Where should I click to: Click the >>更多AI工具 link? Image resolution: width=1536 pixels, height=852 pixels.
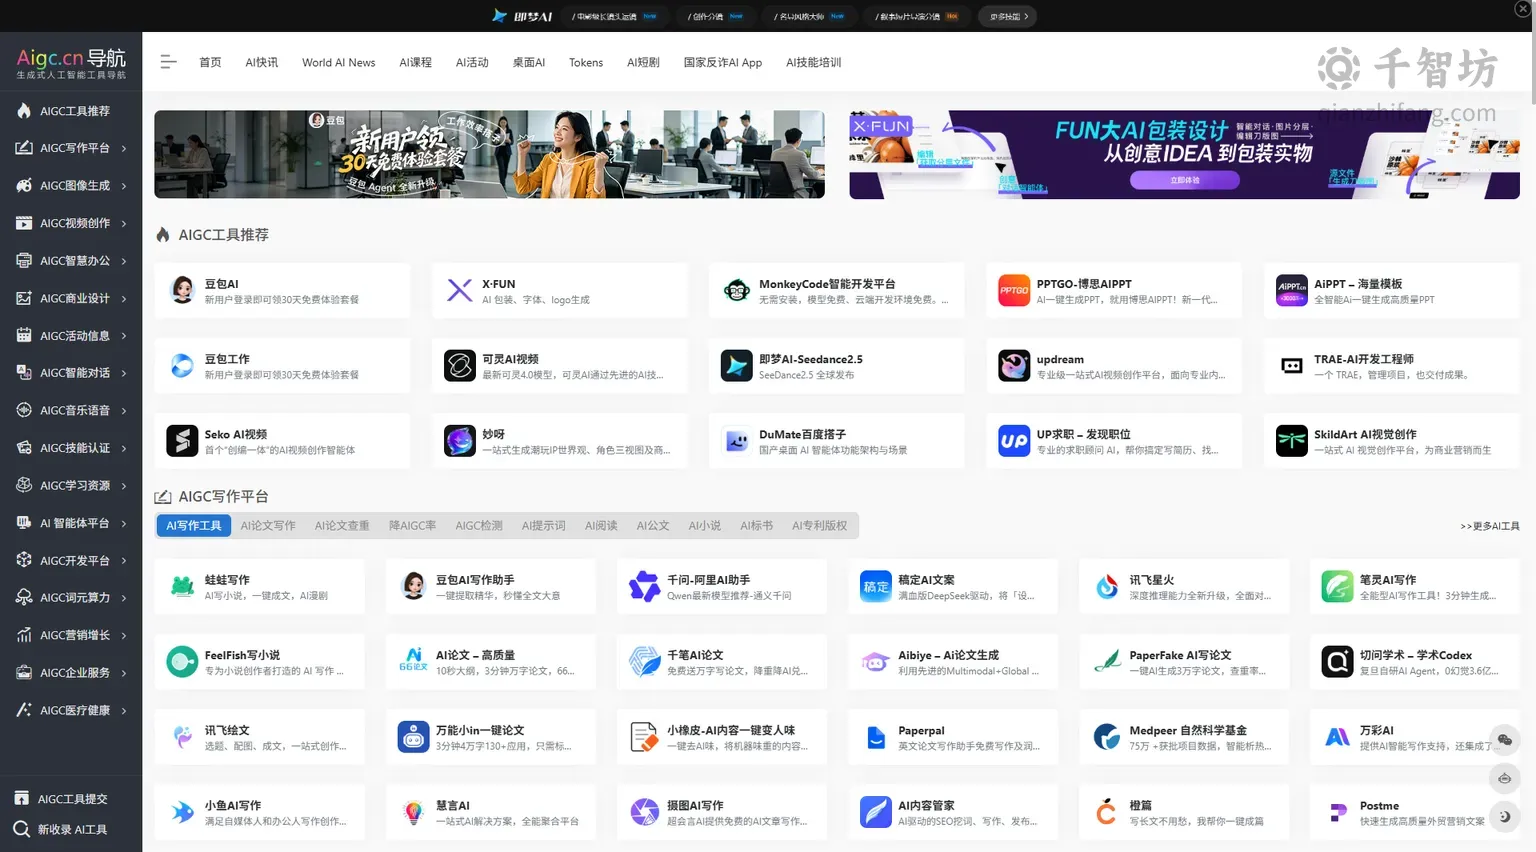point(1490,526)
